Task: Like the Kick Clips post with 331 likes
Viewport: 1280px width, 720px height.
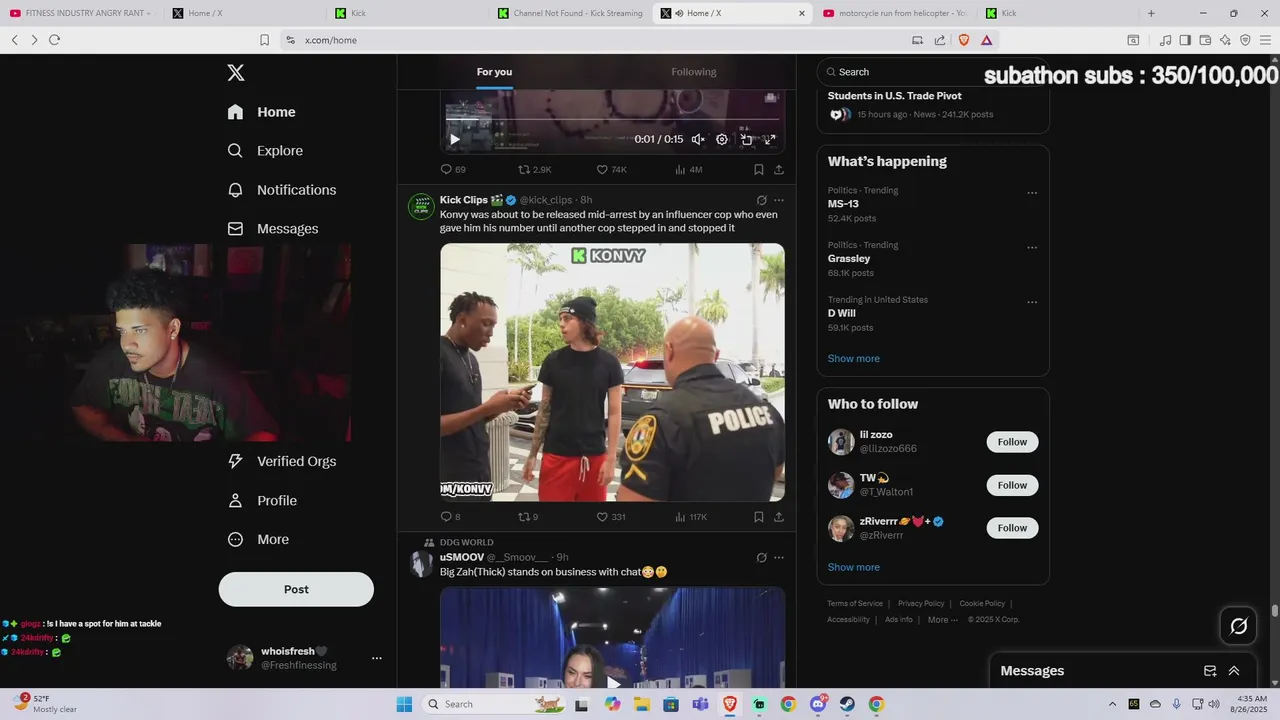Action: tap(611, 517)
